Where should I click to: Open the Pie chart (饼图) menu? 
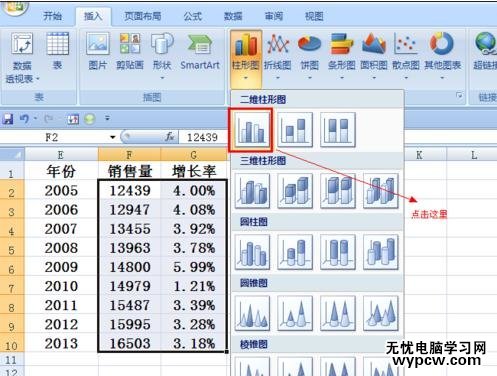[x=309, y=56]
